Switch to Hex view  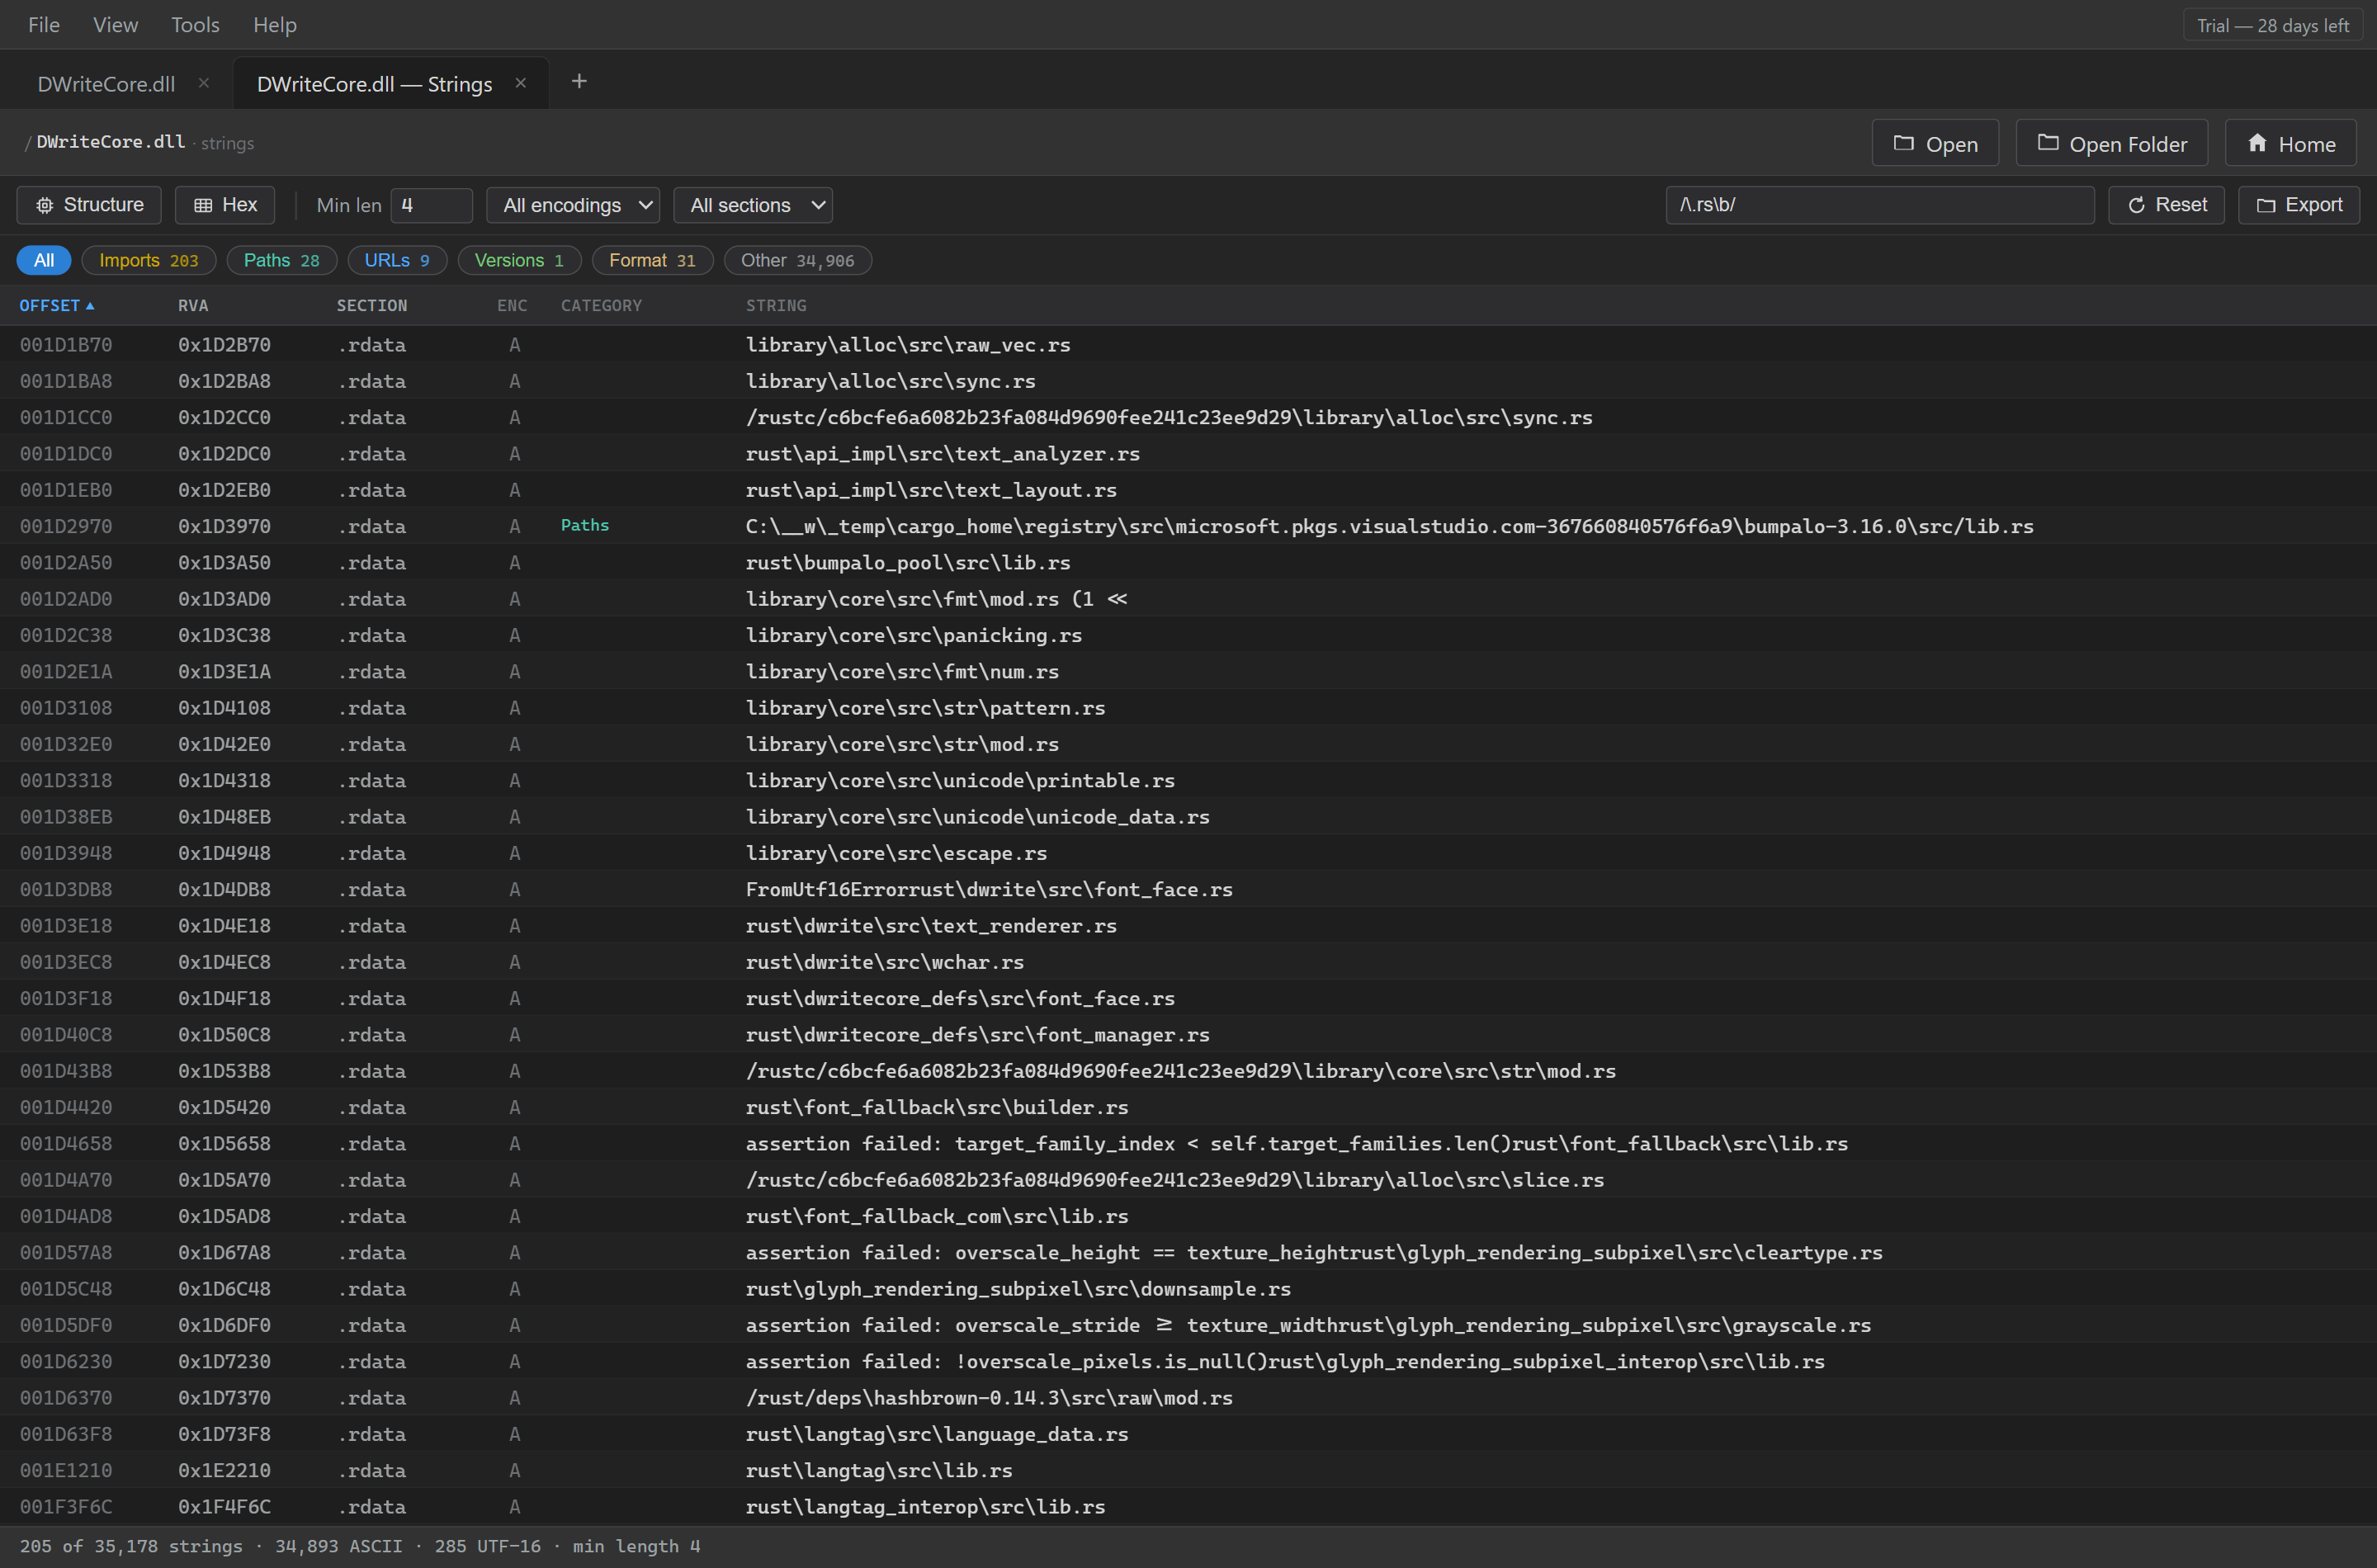point(225,205)
